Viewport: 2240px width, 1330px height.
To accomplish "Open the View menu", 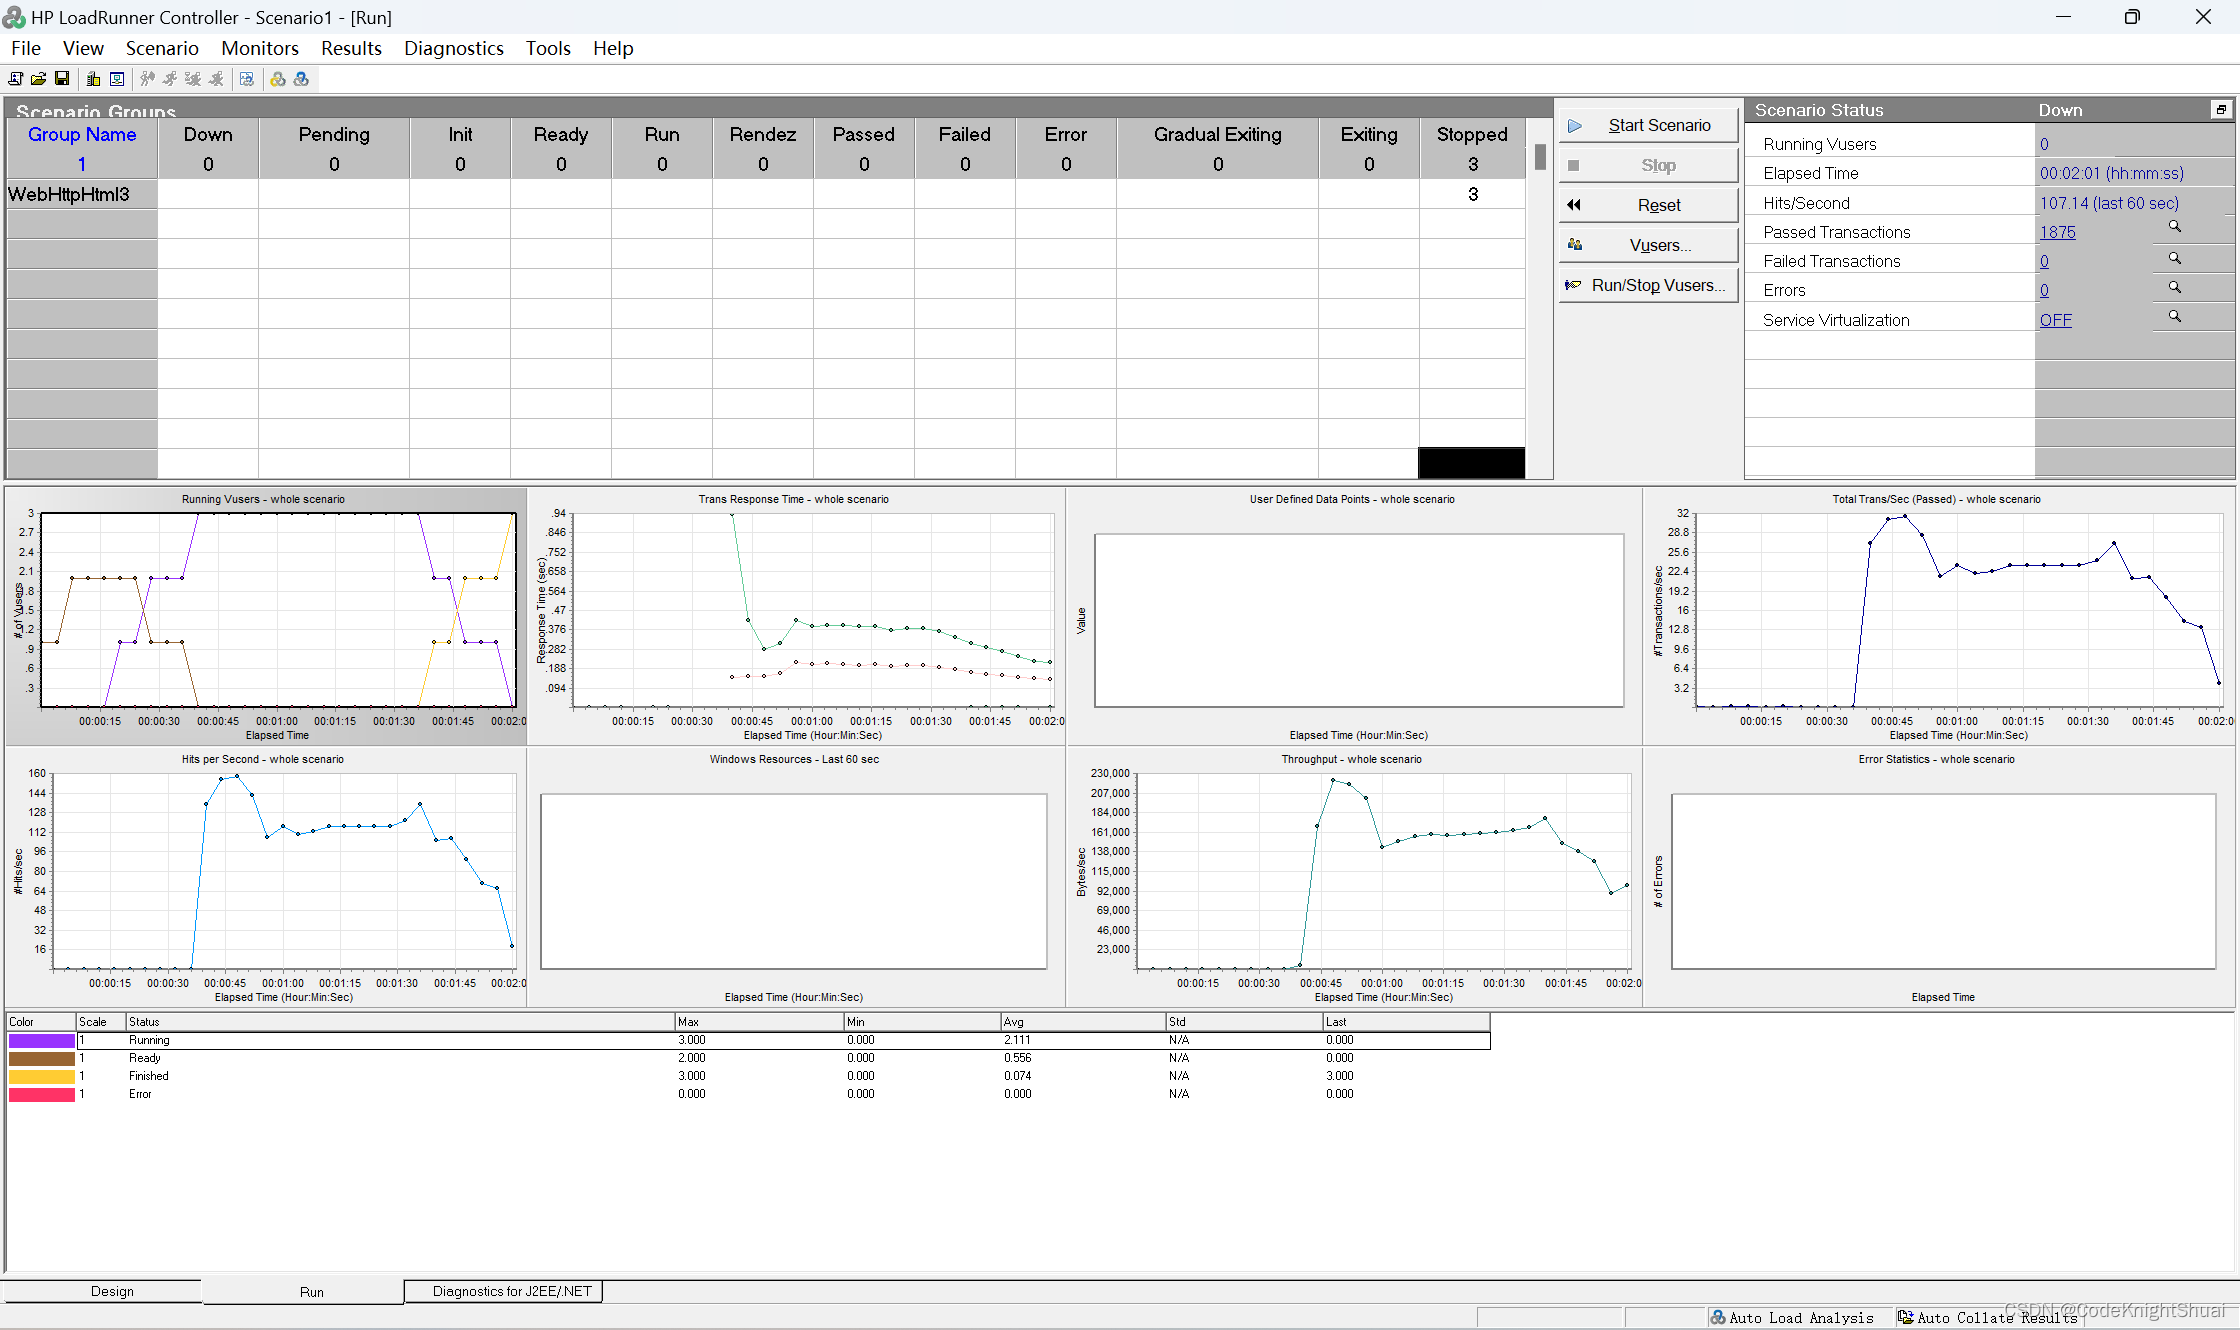I will [83, 48].
